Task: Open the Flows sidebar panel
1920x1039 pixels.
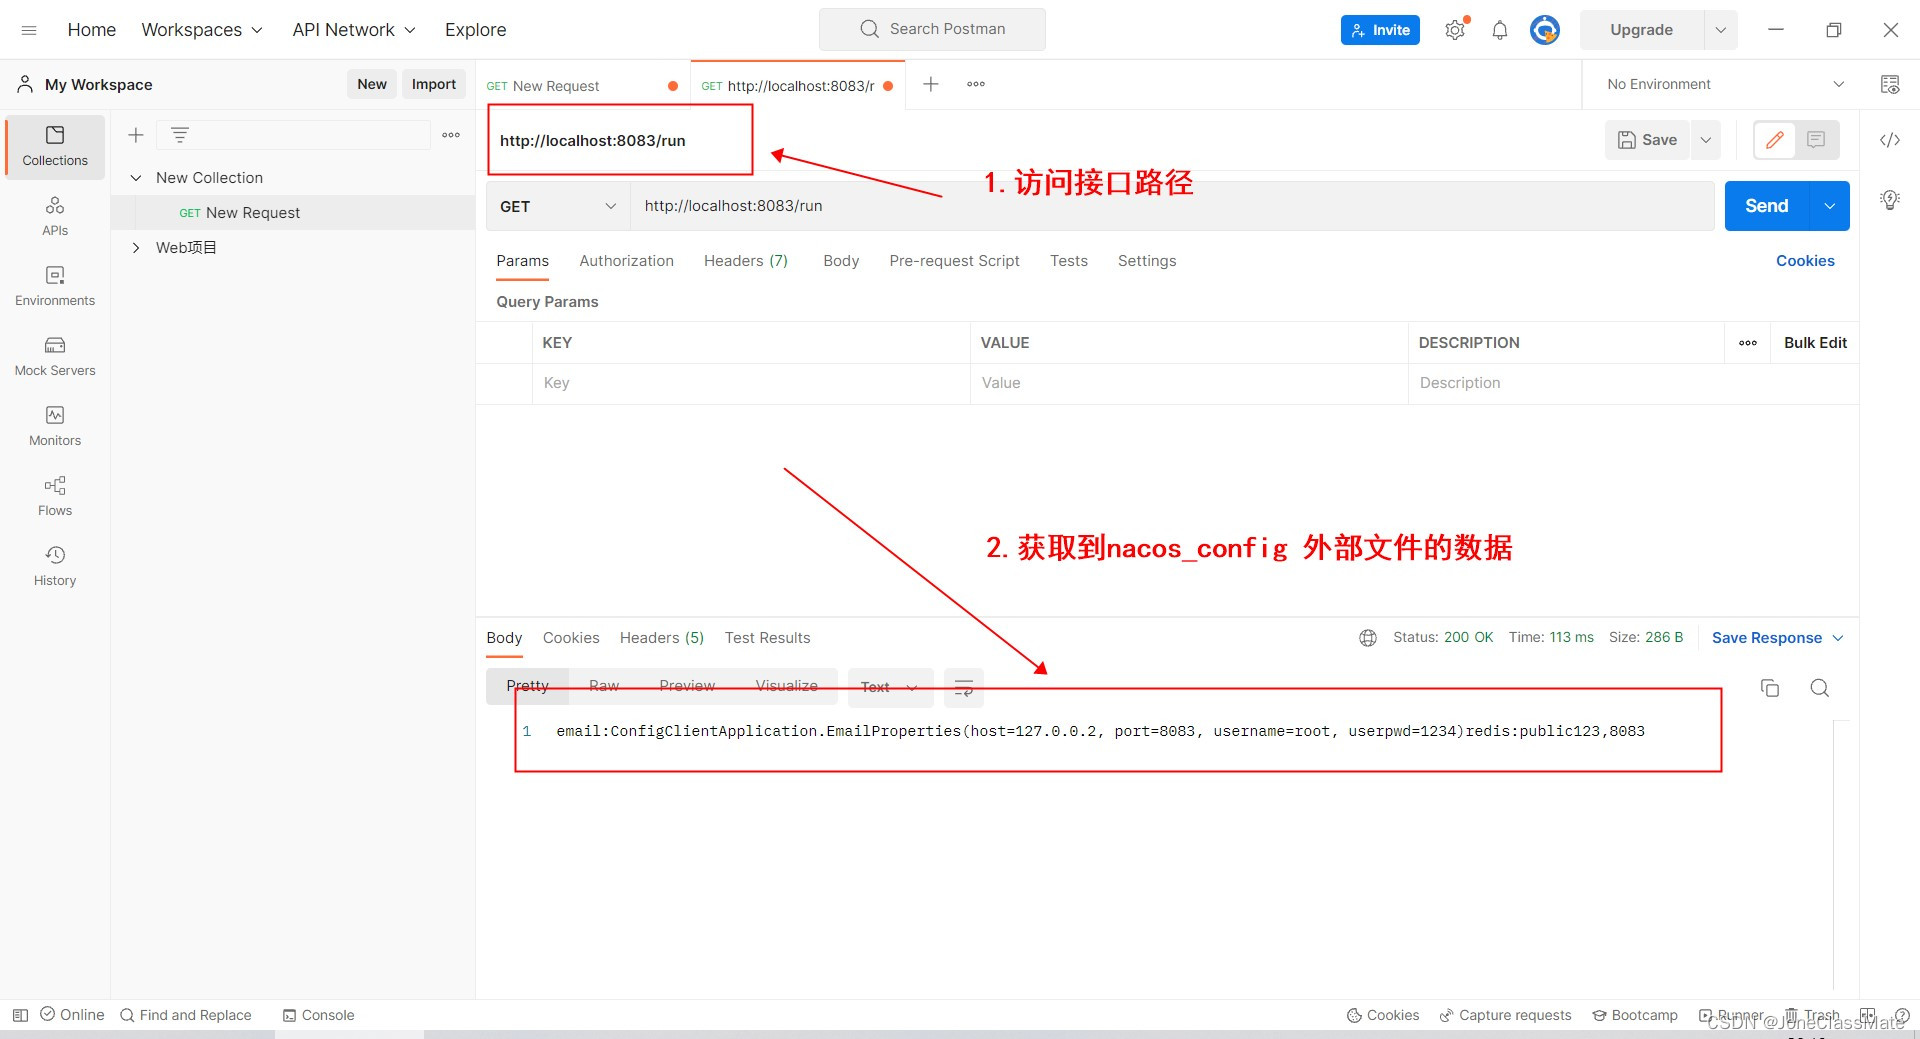Action: (55, 496)
